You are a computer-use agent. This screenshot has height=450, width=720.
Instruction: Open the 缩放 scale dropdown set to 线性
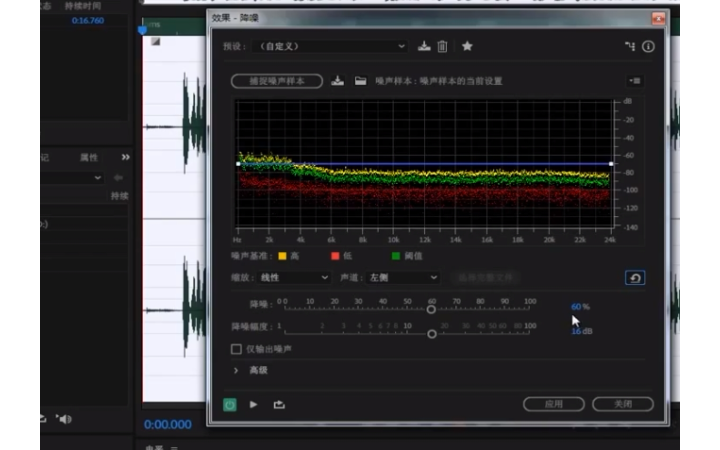click(x=293, y=277)
